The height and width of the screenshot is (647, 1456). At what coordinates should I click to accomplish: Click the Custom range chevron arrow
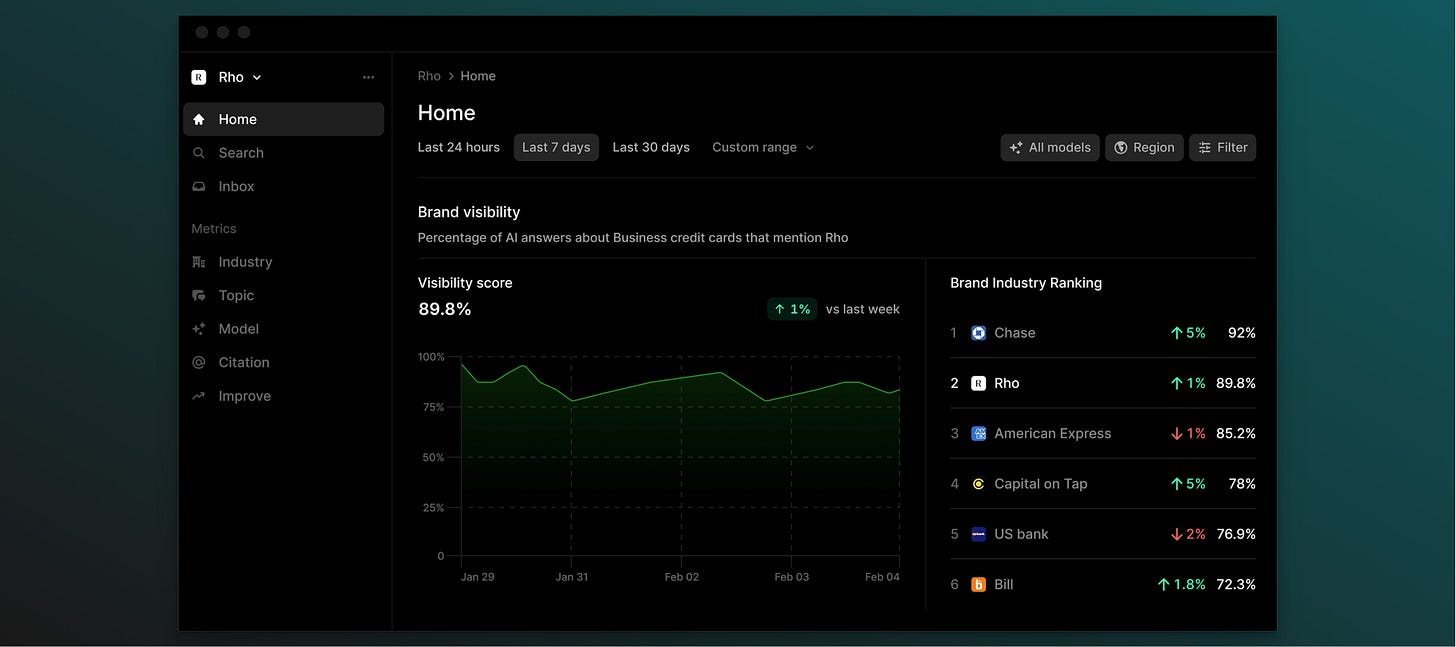click(810, 148)
